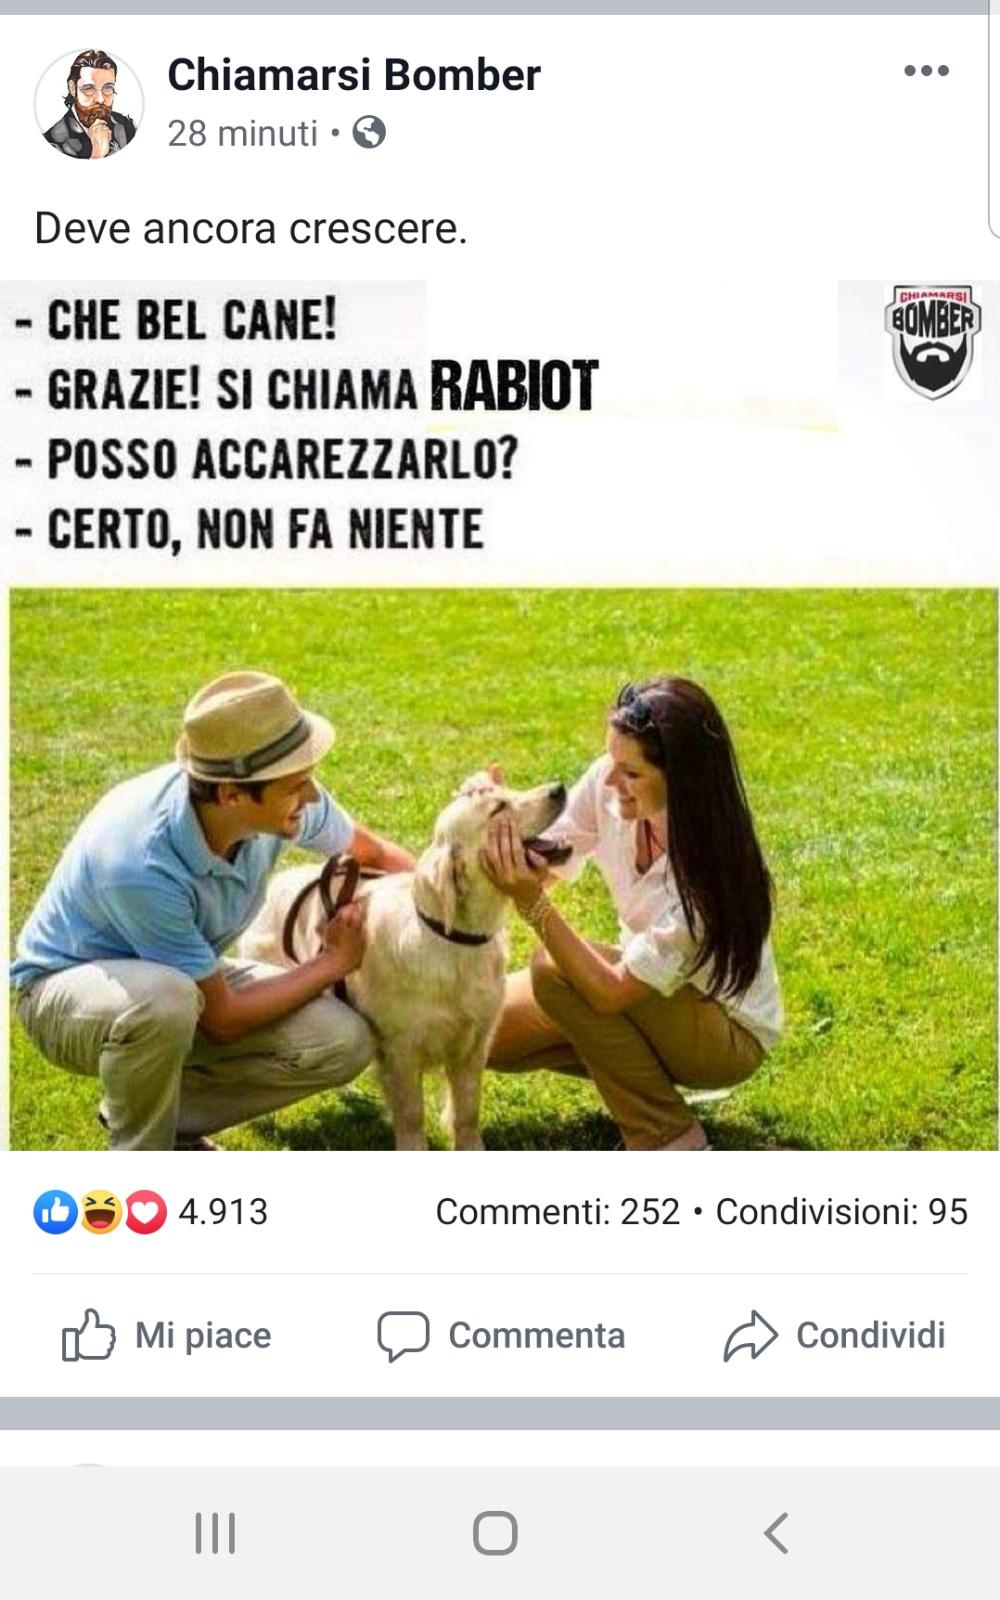
Task: Tap the Android back arrow
Action: [776, 1532]
